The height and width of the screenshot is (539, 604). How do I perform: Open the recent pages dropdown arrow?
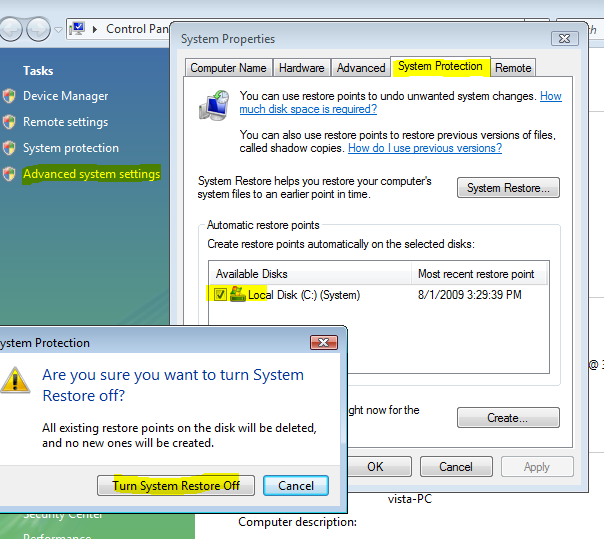click(x=58, y=29)
